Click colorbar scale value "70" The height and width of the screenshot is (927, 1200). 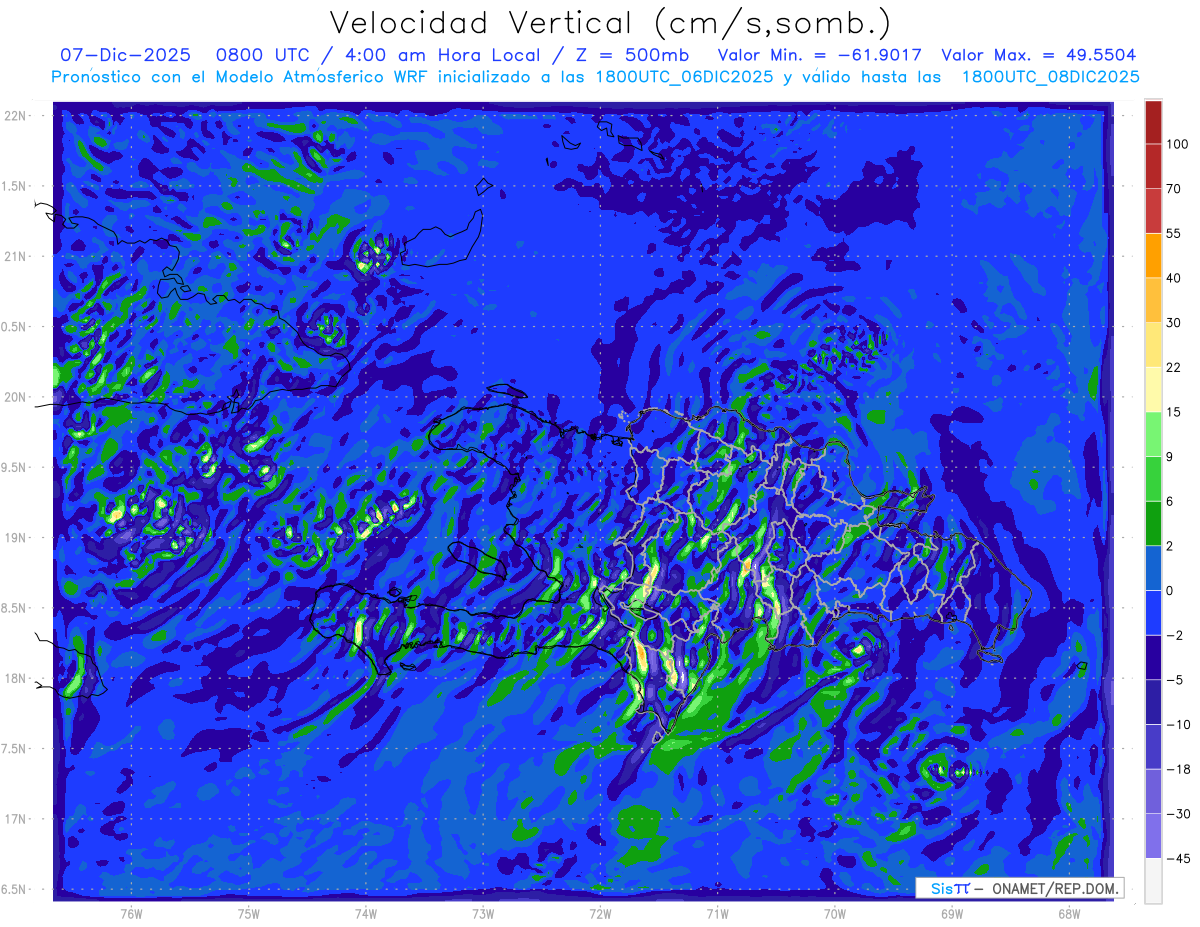point(1173,189)
